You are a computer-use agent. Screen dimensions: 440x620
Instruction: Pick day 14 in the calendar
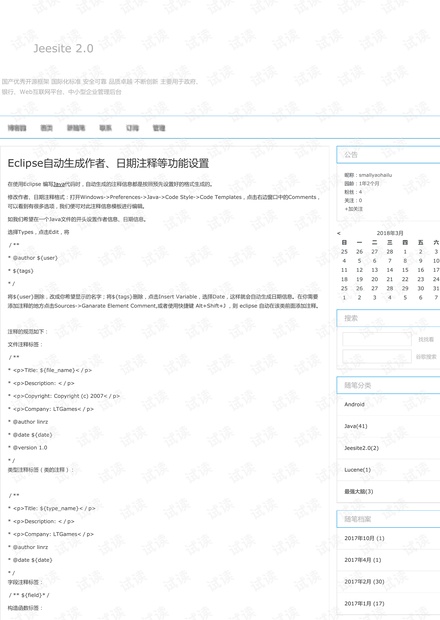click(x=390, y=270)
